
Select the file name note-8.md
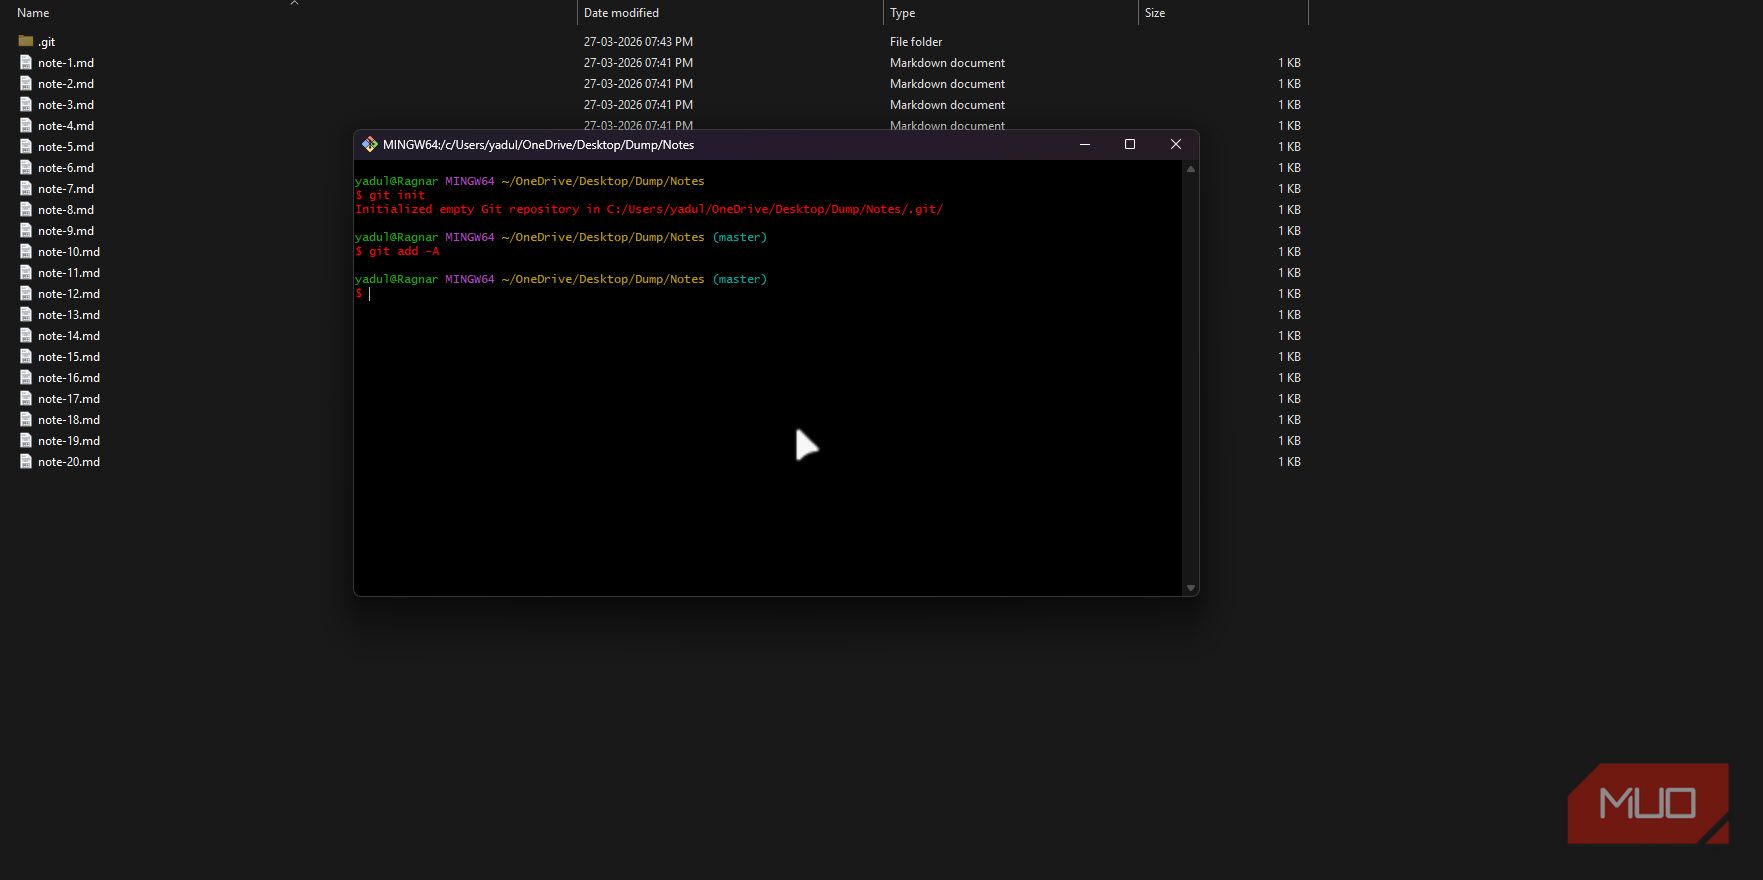[x=66, y=209]
